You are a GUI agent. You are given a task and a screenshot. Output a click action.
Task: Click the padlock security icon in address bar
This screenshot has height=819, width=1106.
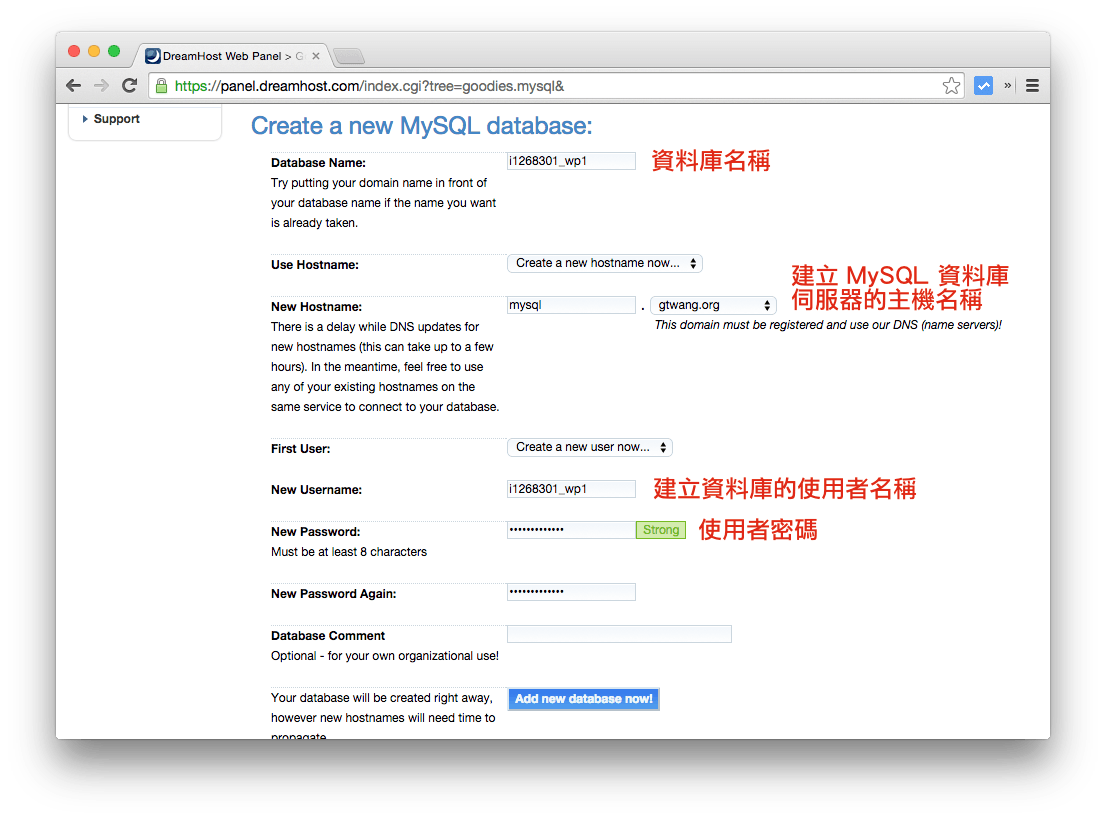point(162,86)
